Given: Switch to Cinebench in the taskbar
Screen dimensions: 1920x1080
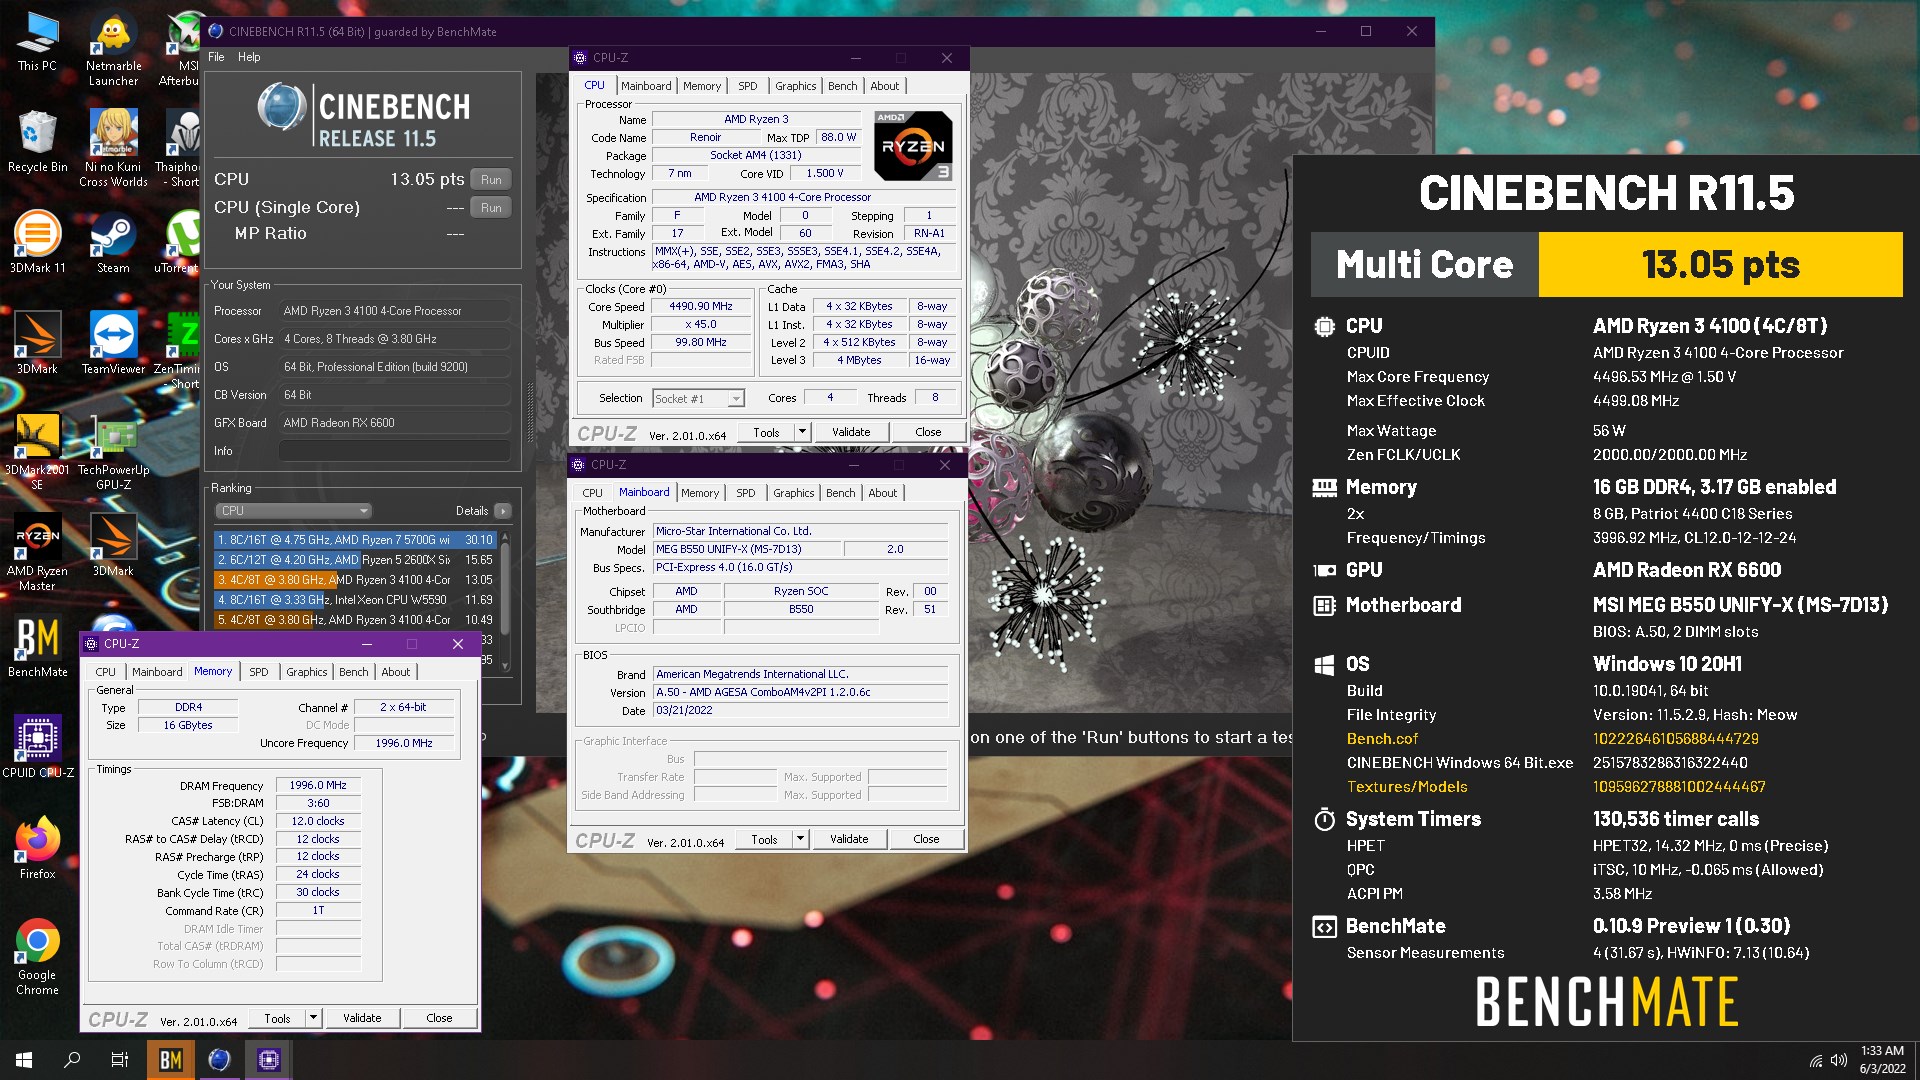Looking at the screenshot, I should pos(219,1060).
